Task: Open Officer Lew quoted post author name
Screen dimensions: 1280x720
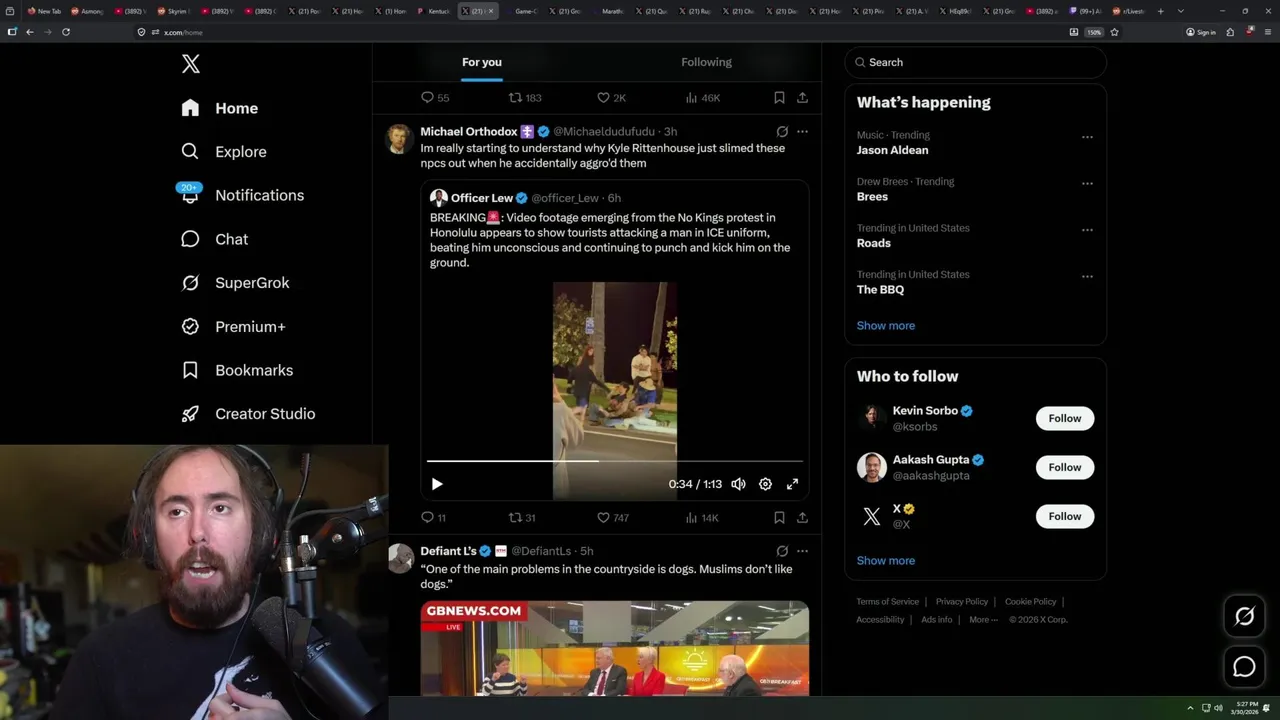Action: (x=482, y=198)
